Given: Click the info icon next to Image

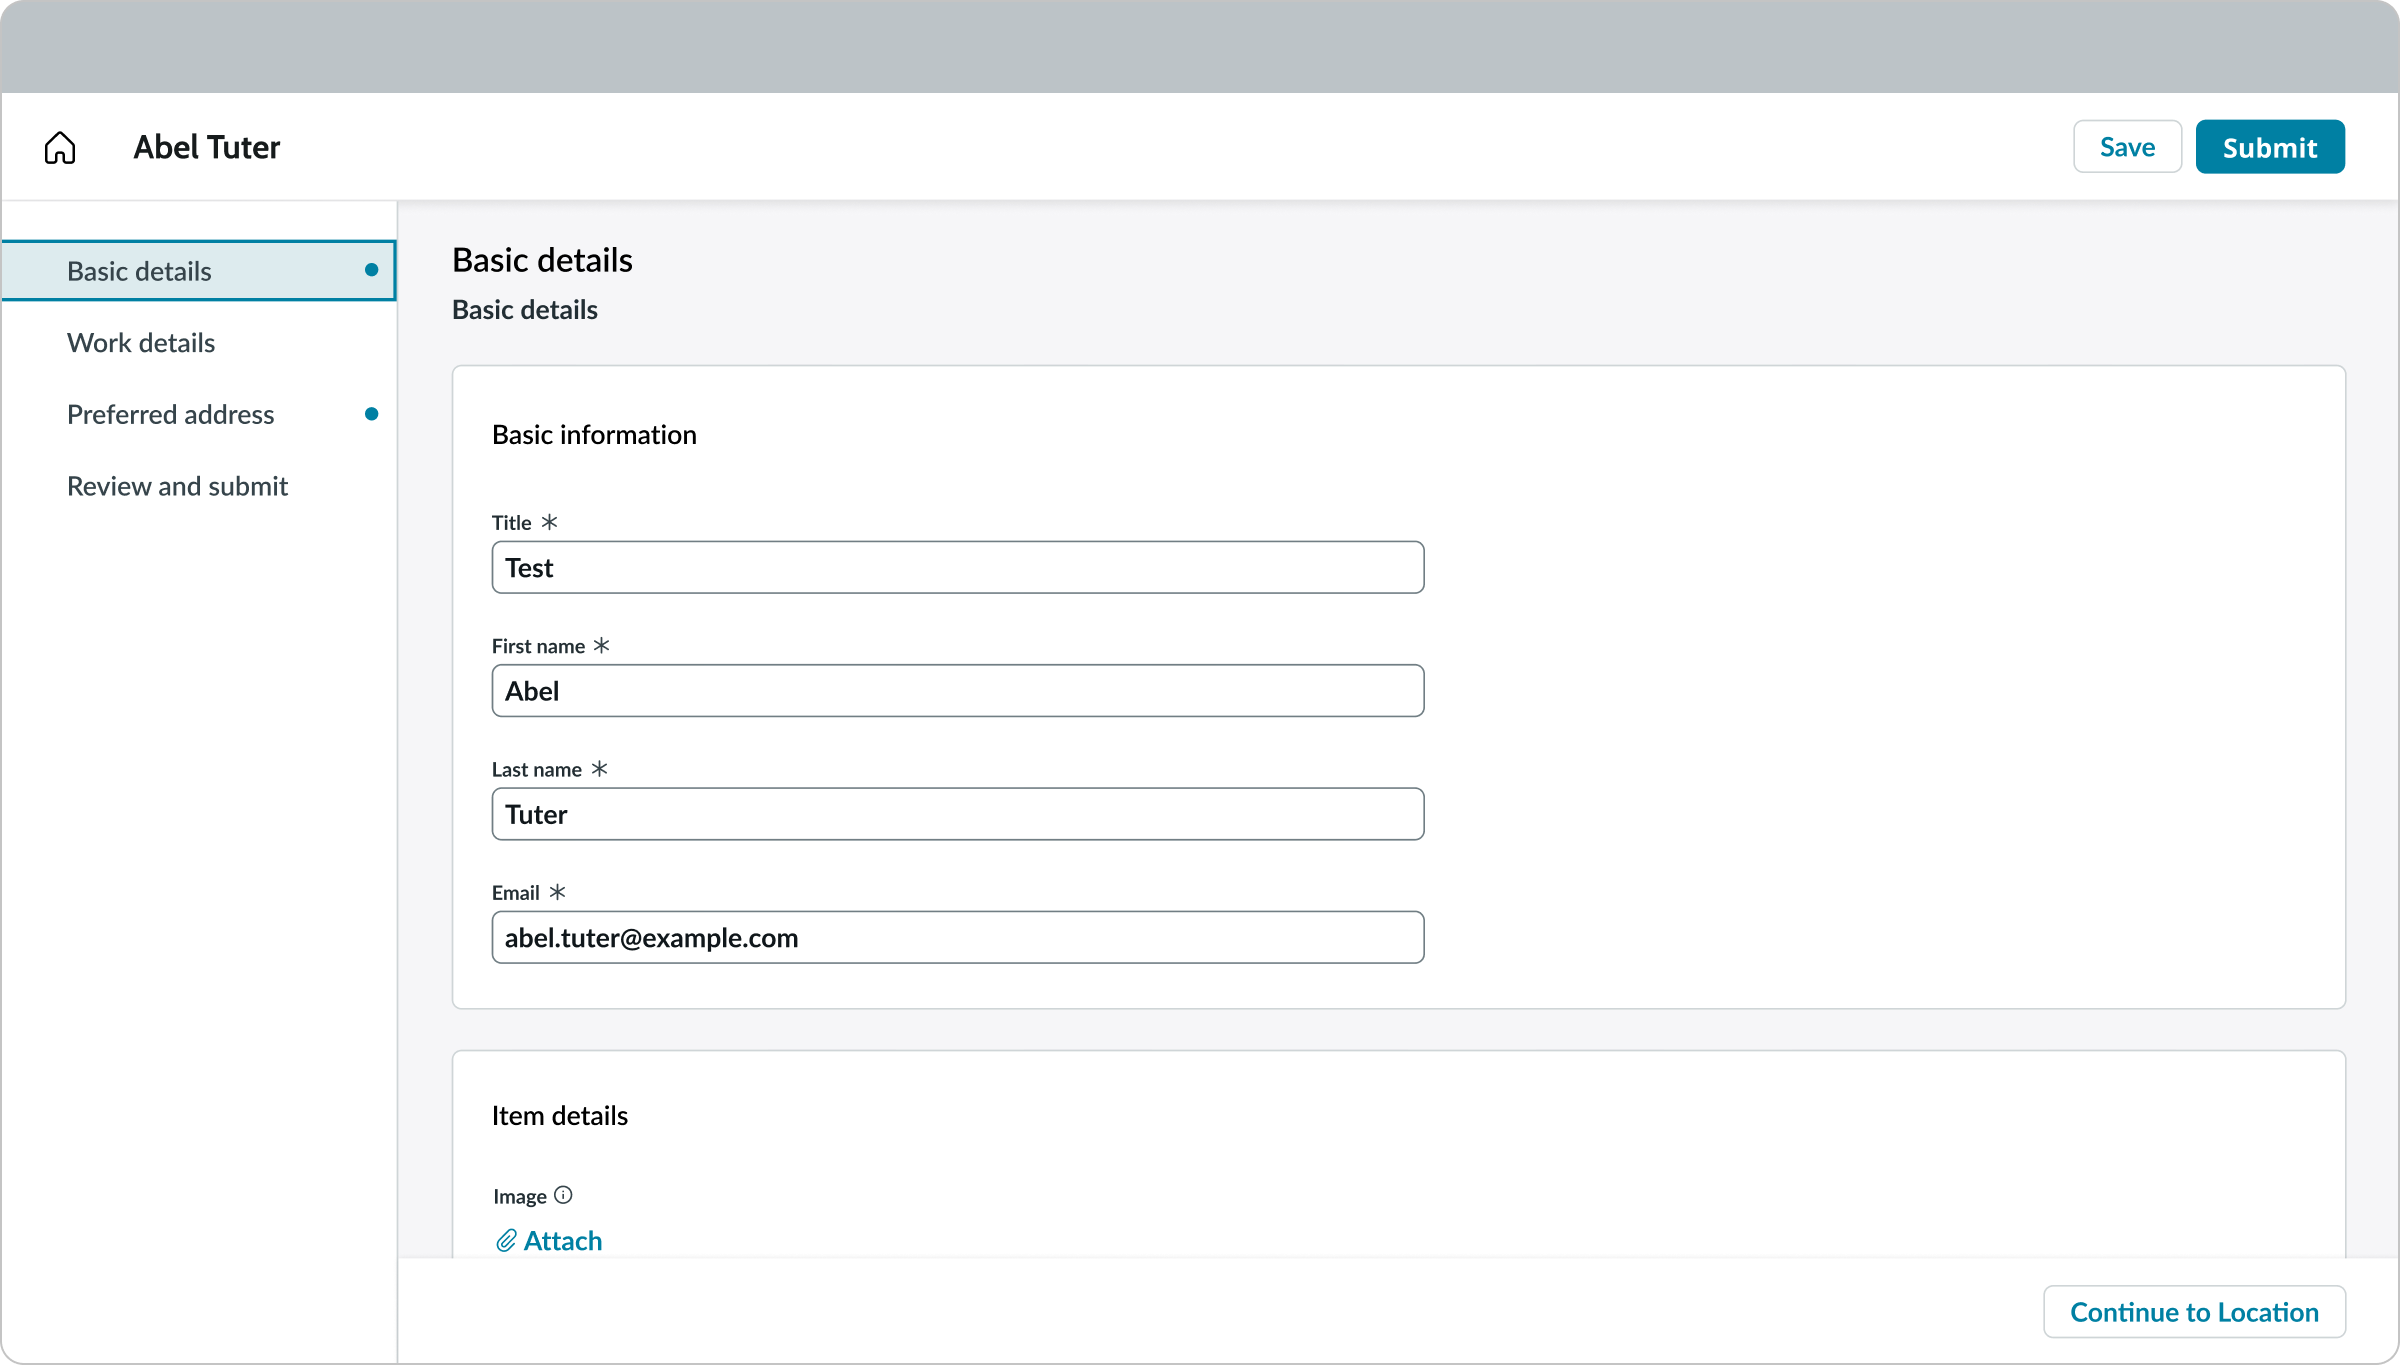Looking at the screenshot, I should pyautogui.click(x=564, y=1195).
